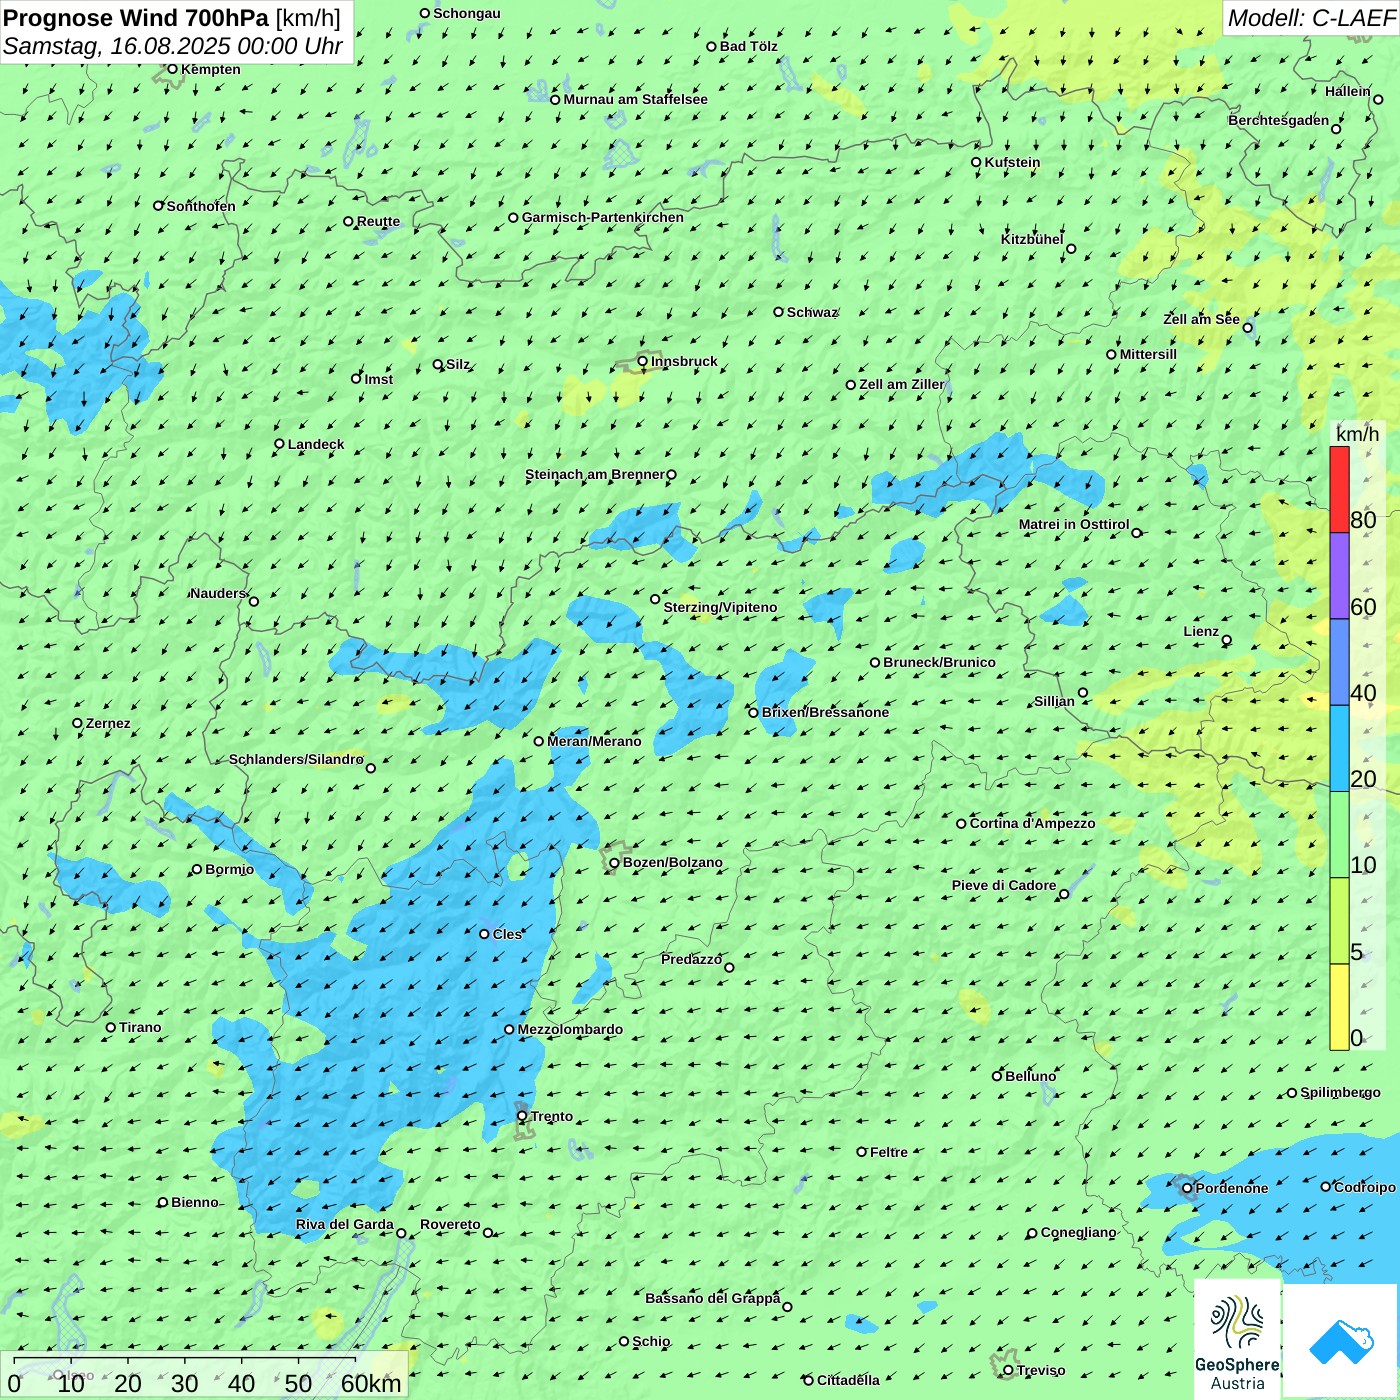Screen dimensions: 1400x1400
Task: Click the Sterzing/Vipiteno label
Action: coord(720,607)
